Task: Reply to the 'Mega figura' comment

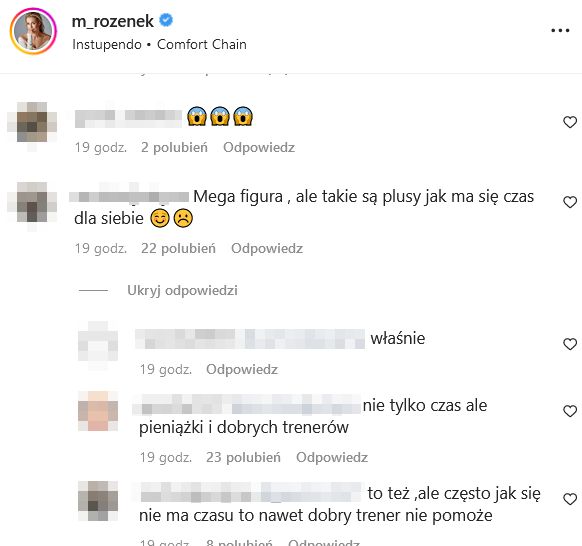Action: point(267,248)
